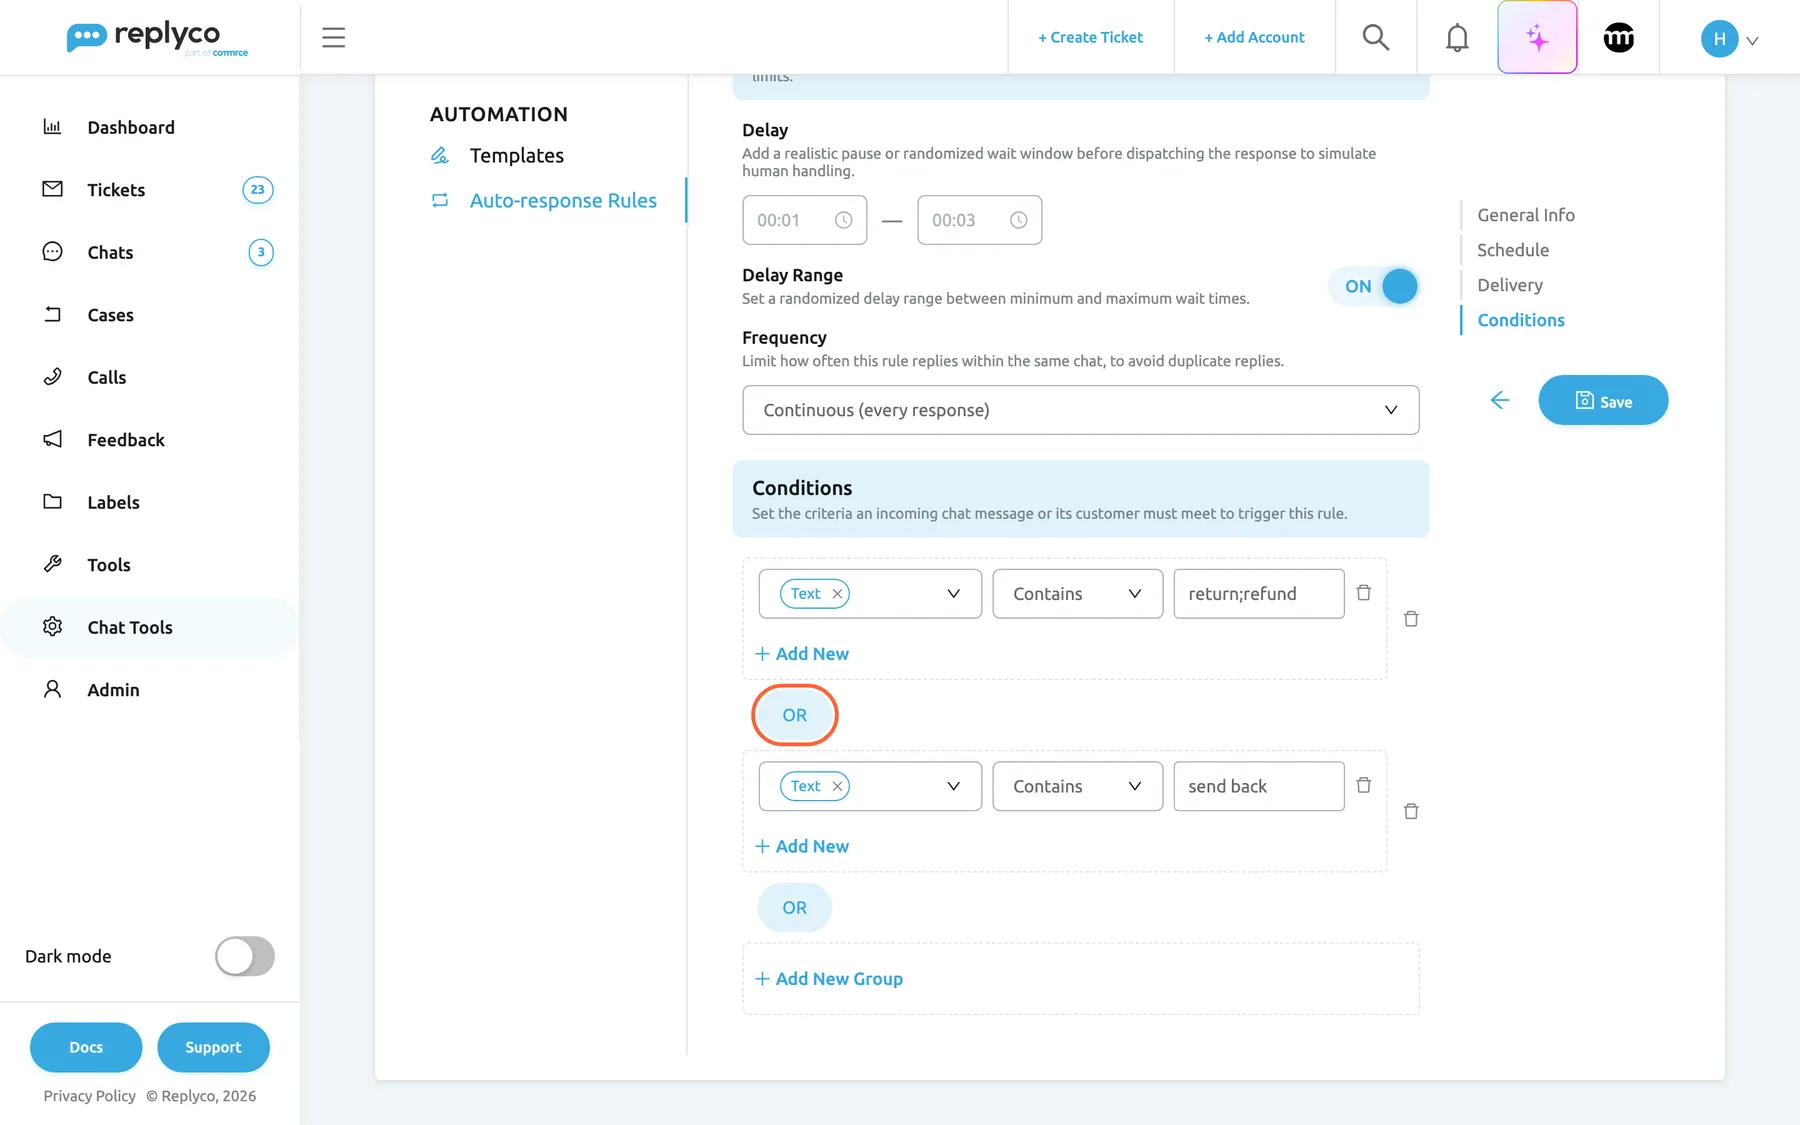Open the hamburger menu icon
Image resolution: width=1800 pixels, height=1125 pixels.
tap(333, 38)
